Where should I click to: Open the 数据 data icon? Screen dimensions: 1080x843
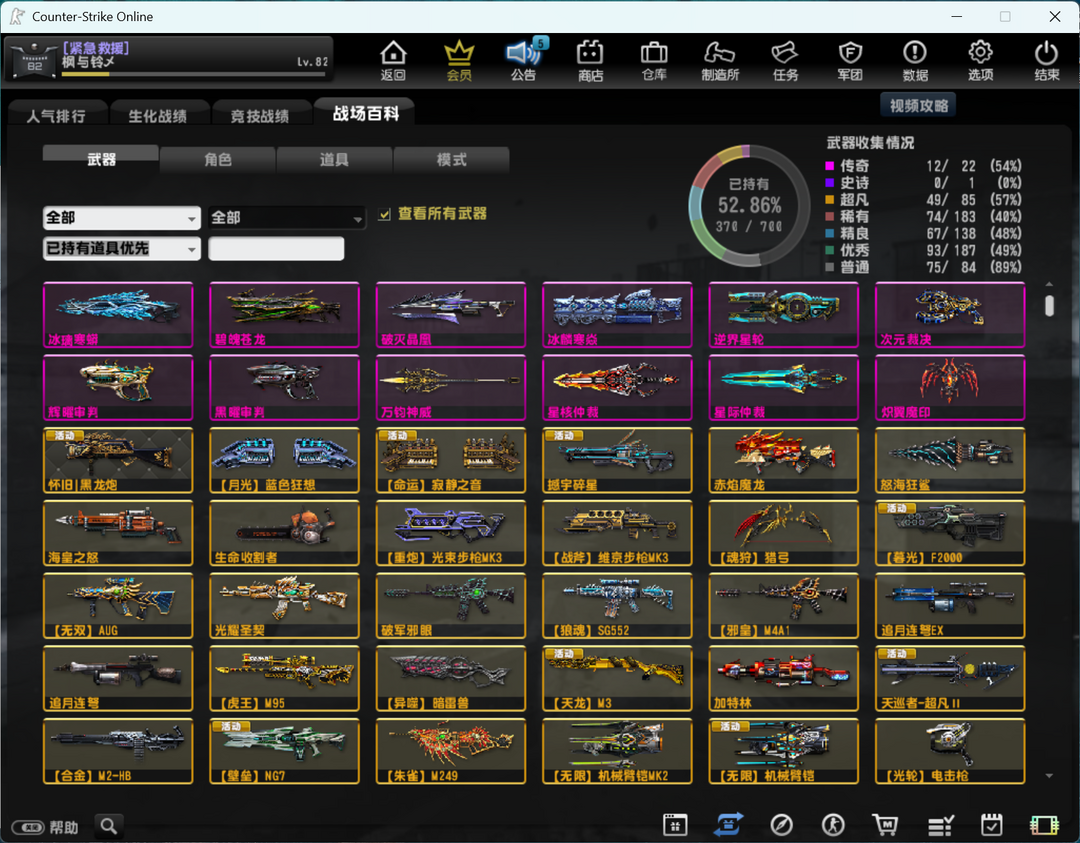[x=915, y=61]
